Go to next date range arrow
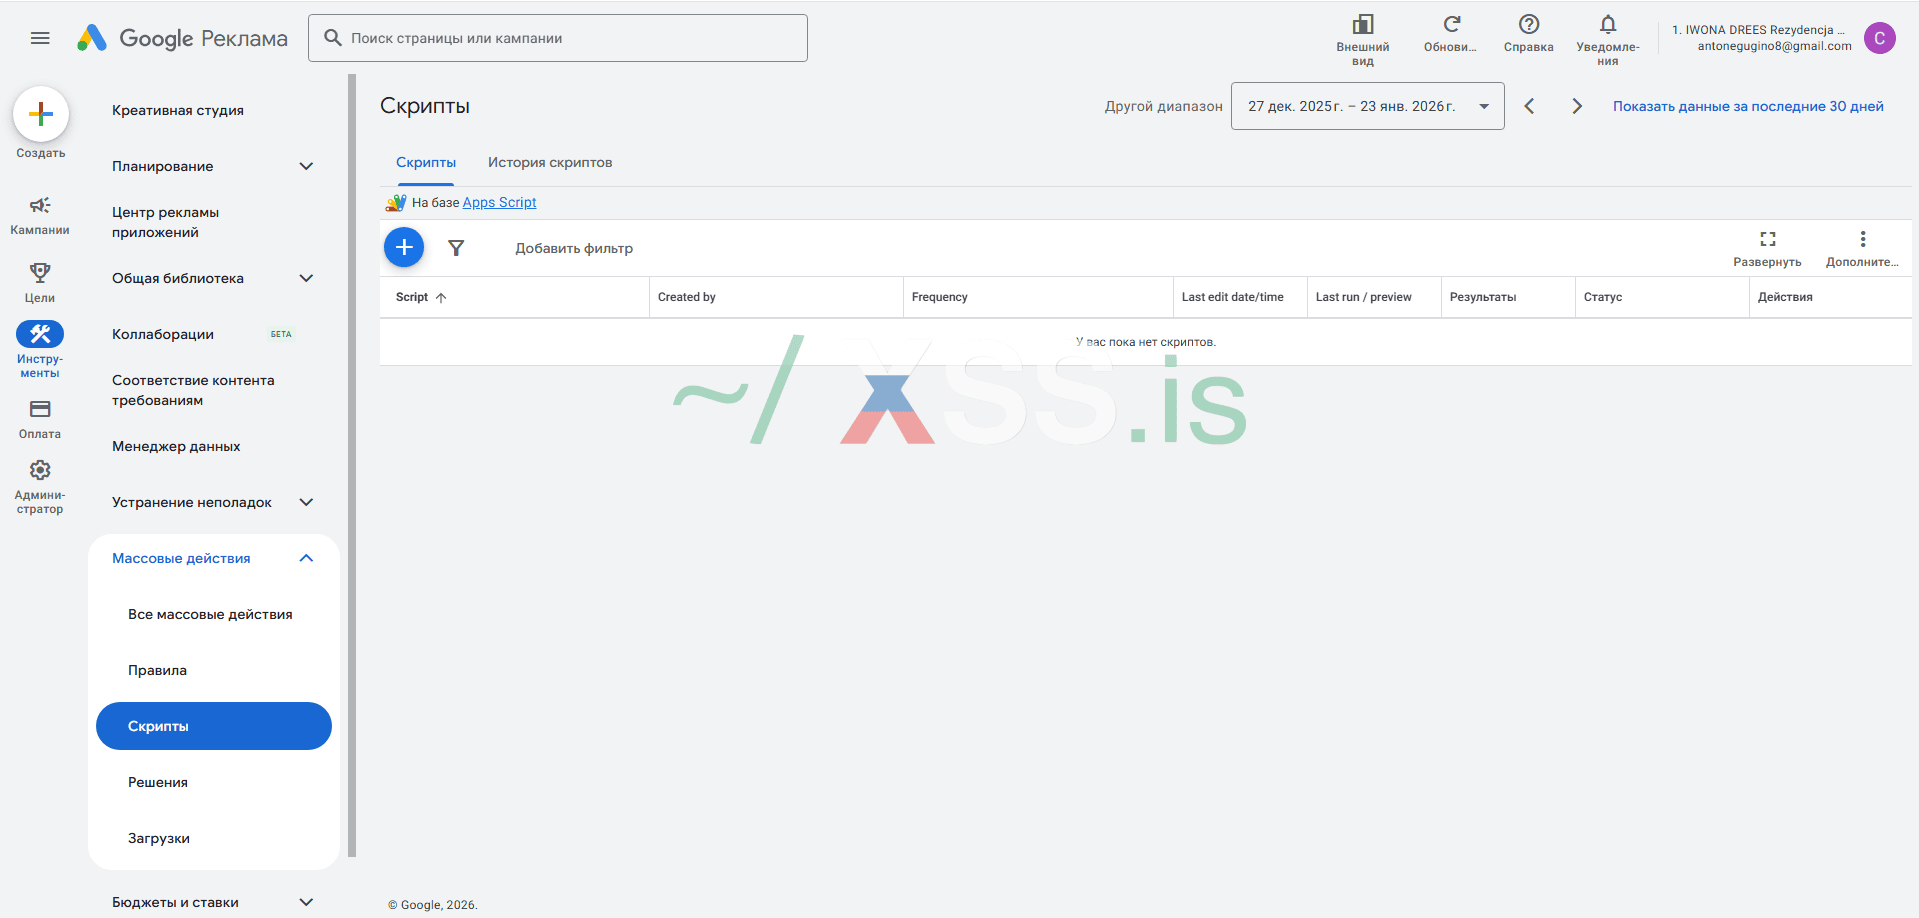Viewport: 1919px width, 918px height. click(x=1577, y=106)
